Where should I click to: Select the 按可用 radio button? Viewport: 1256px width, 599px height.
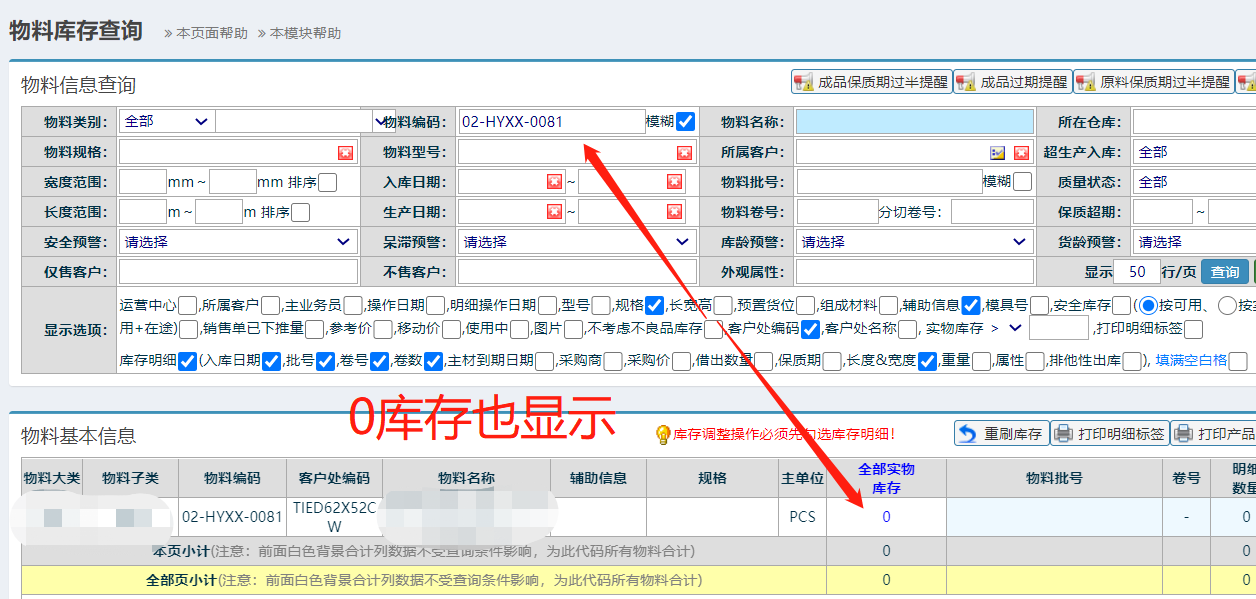pos(1149,306)
